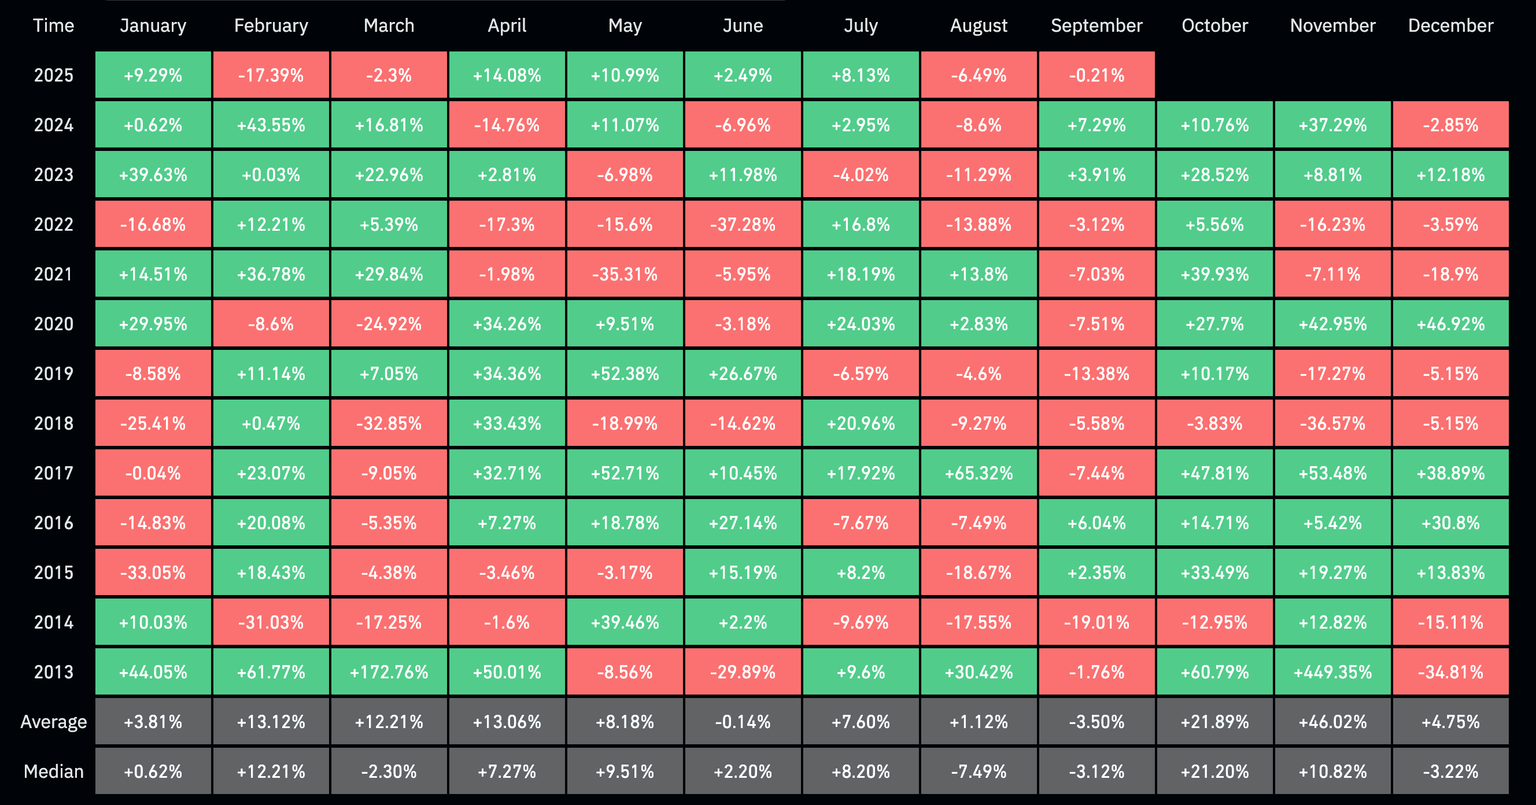Select the August 2017 +65.32% cell
Viewport: 1536px width, 805px height.
pyautogui.click(x=979, y=473)
